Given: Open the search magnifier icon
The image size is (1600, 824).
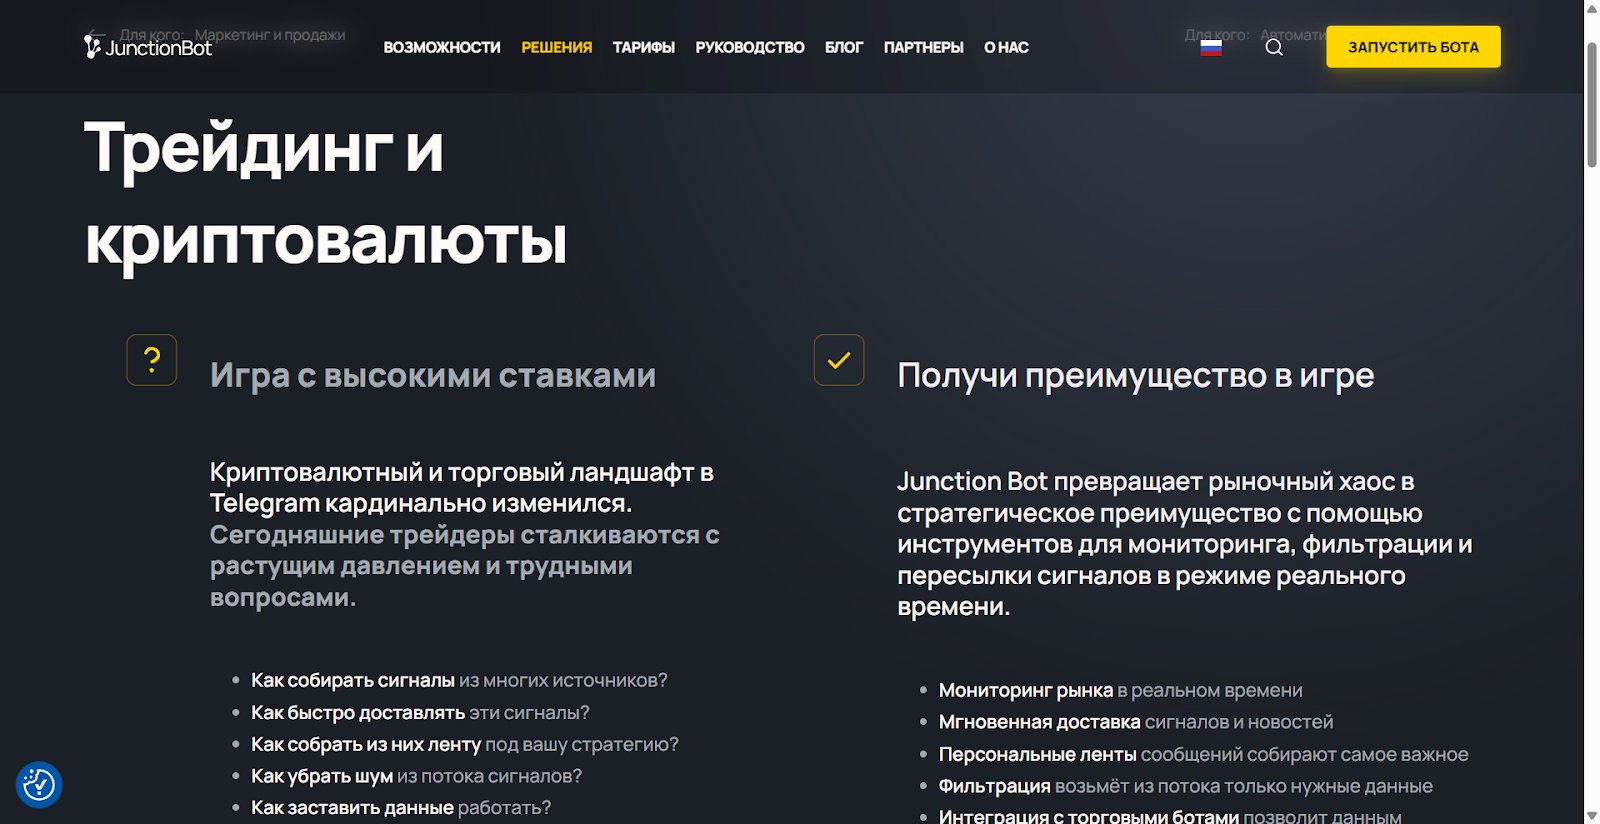Looking at the screenshot, I should tap(1274, 47).
